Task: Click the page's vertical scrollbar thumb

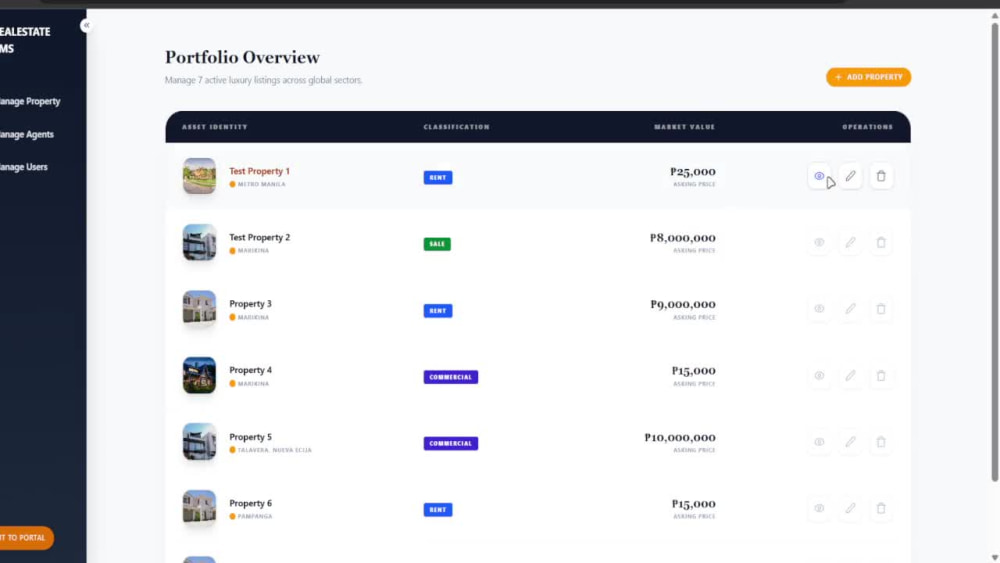Action: [x=994, y=252]
